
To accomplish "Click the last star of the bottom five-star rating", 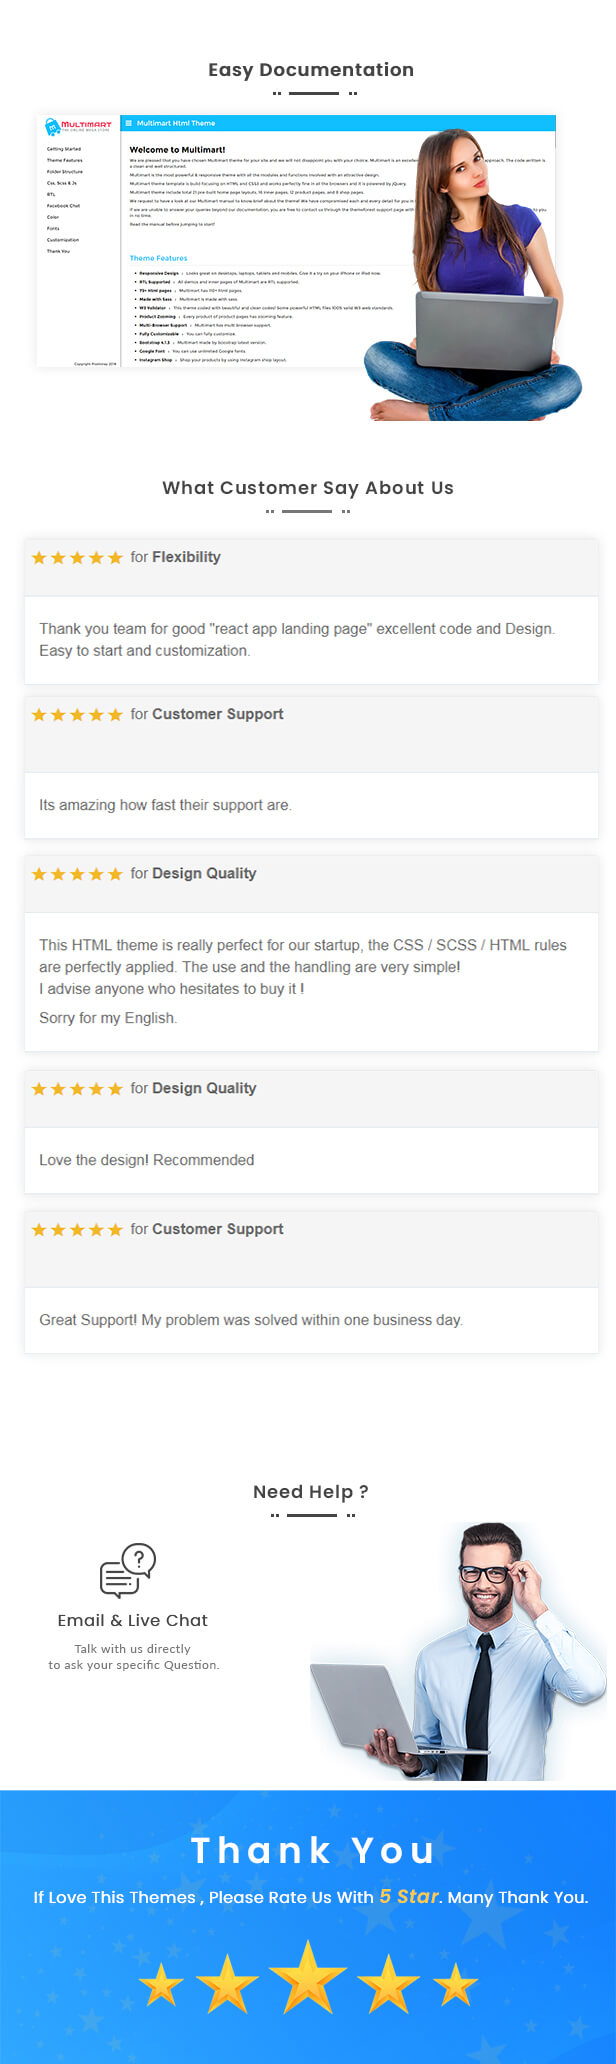I will coord(452,1984).
